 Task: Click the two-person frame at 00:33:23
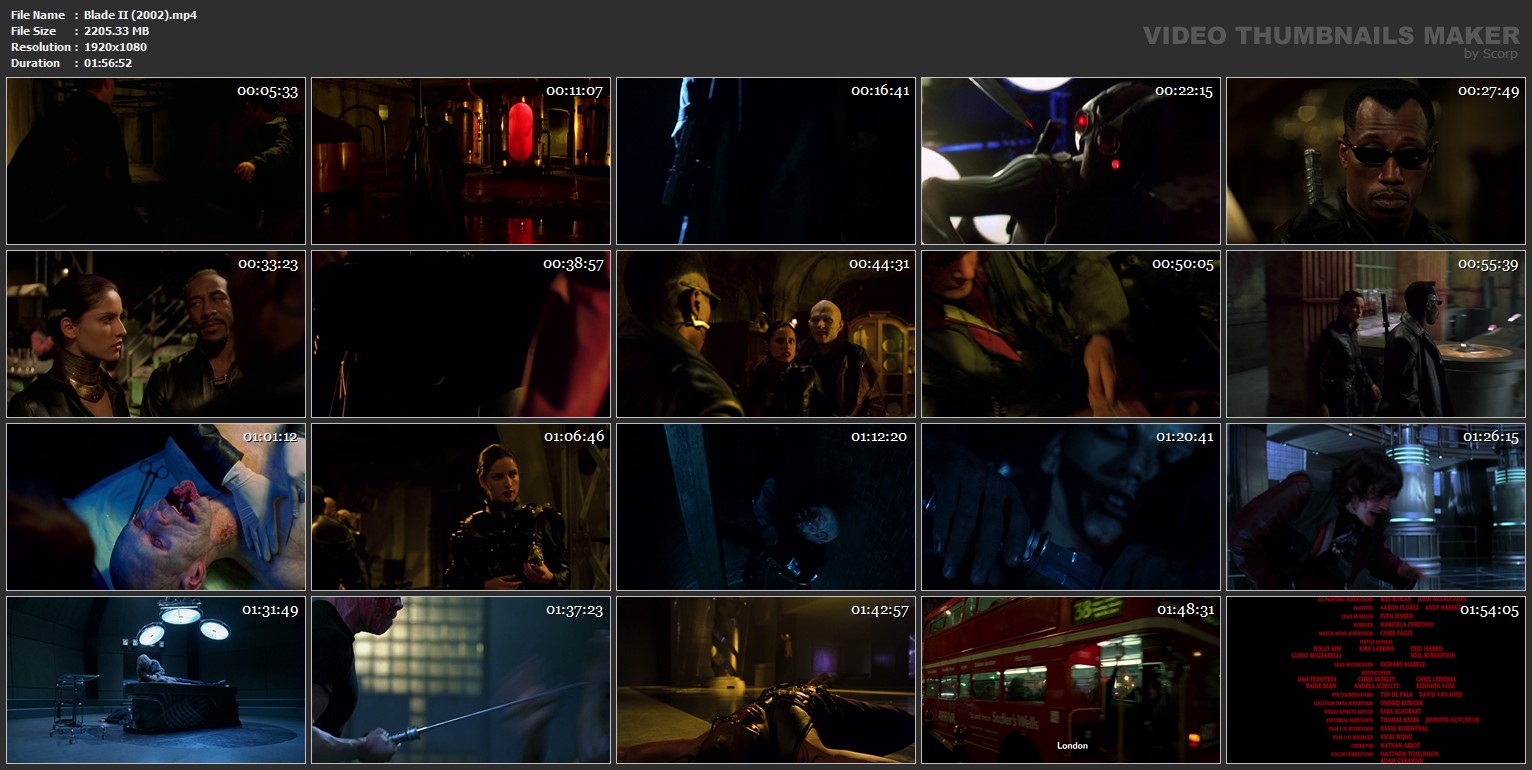click(156, 334)
